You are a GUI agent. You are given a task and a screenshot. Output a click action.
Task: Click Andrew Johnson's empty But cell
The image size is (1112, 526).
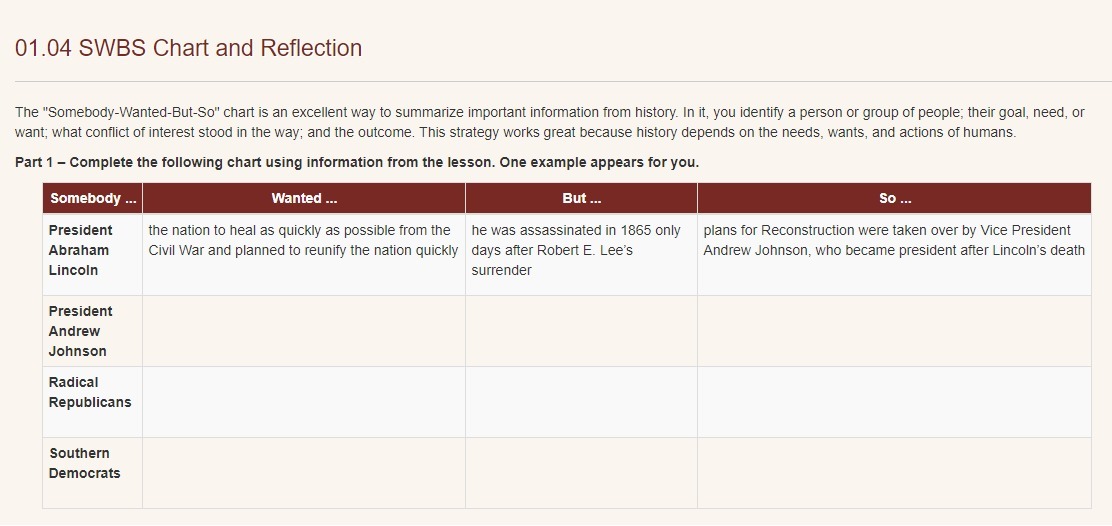coord(582,331)
